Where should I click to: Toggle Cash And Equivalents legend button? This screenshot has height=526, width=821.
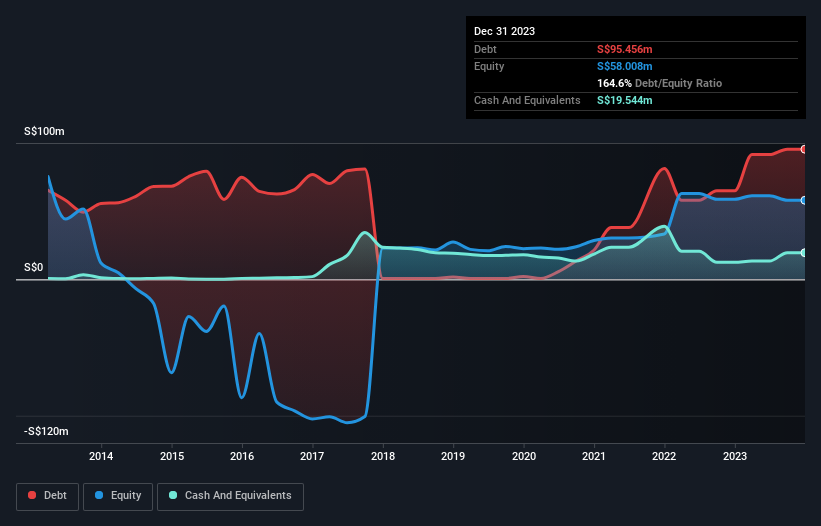tap(230, 496)
